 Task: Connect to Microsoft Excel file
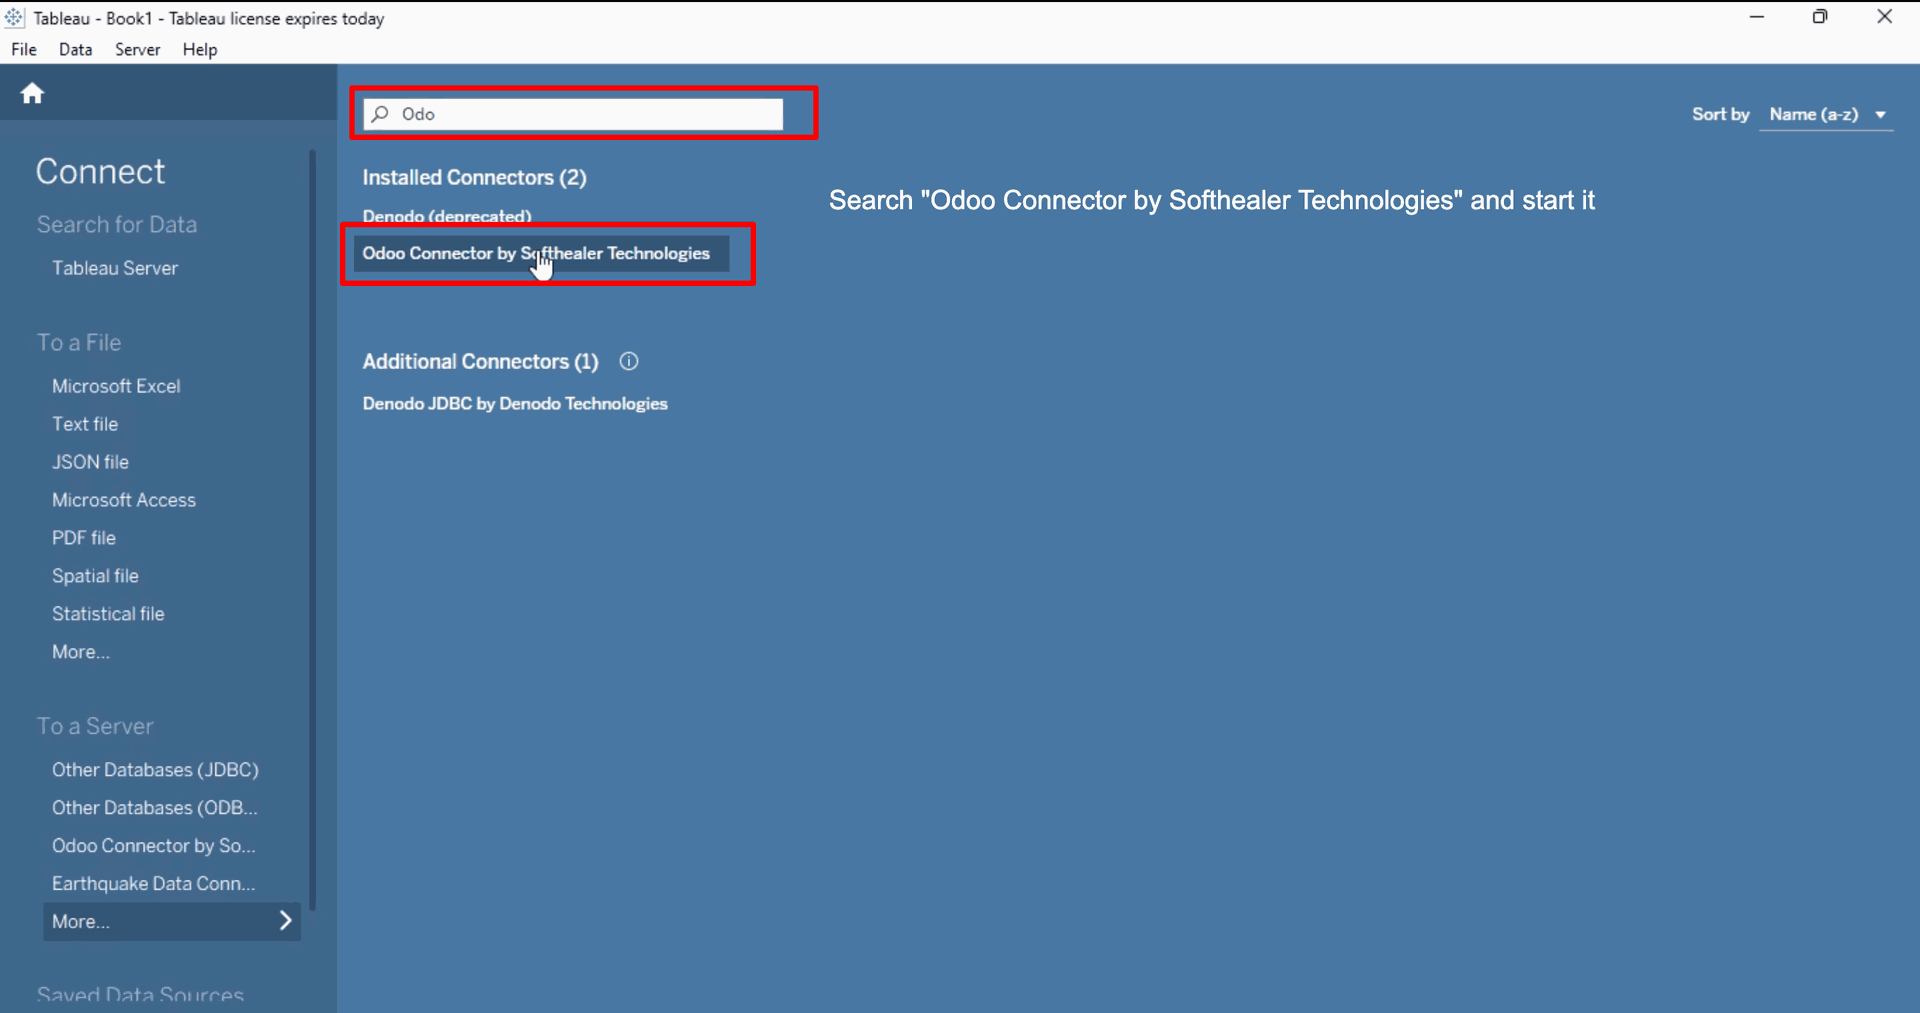[x=116, y=386]
